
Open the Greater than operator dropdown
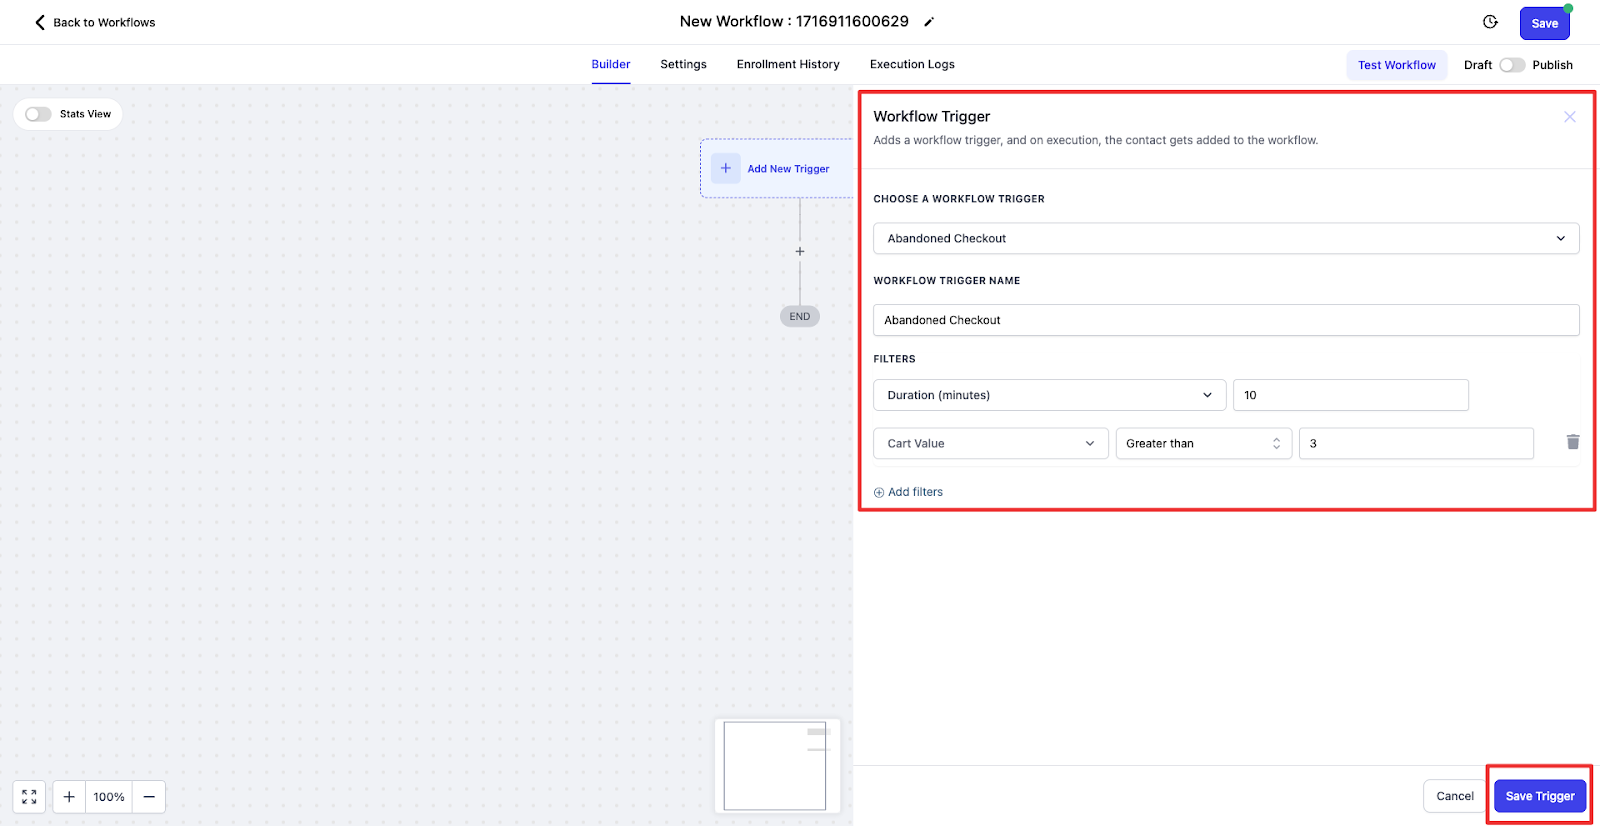coord(1204,443)
